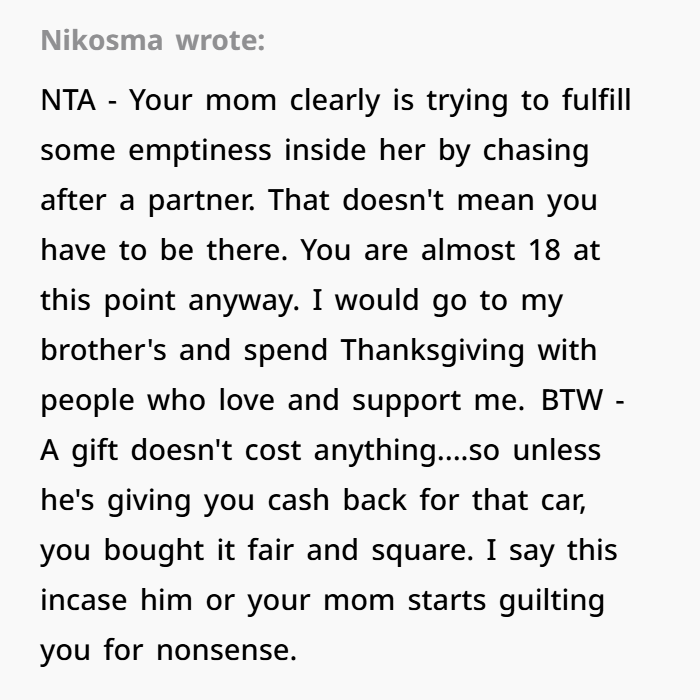
Task: Select the word 'Thanksgiving'
Action: point(433,350)
